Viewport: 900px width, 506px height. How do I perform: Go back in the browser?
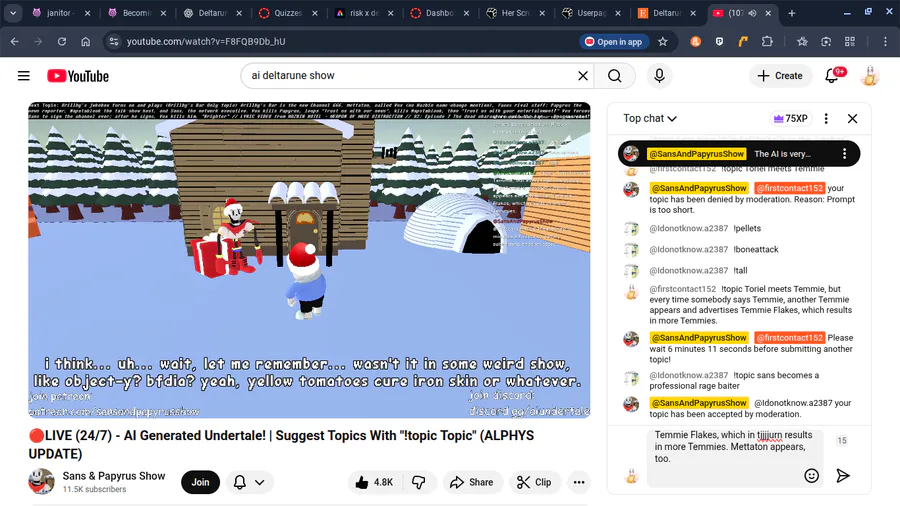(x=14, y=41)
